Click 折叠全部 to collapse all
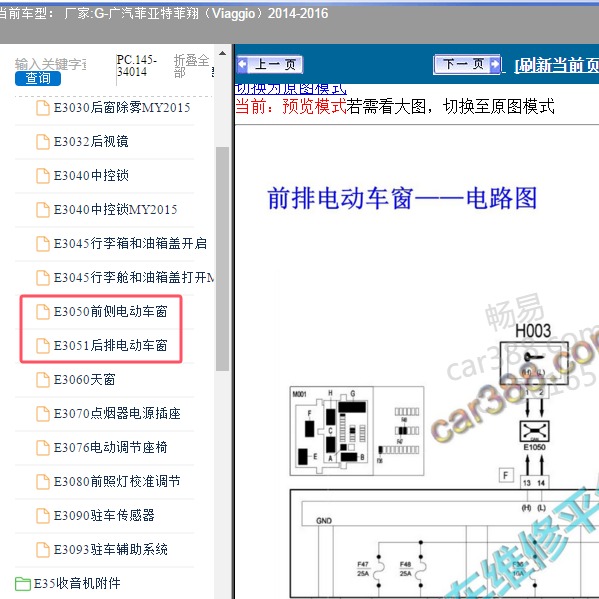Screen dimensions: 599x599 [x=191, y=66]
